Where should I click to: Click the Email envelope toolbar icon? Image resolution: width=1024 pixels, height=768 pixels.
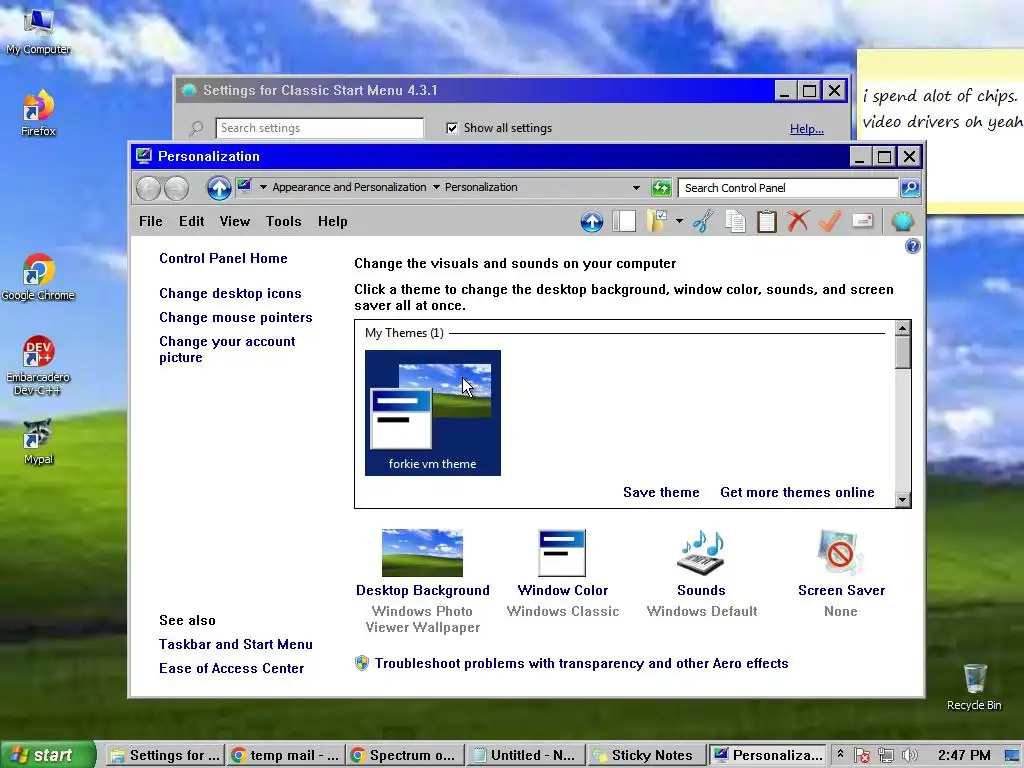tap(863, 221)
